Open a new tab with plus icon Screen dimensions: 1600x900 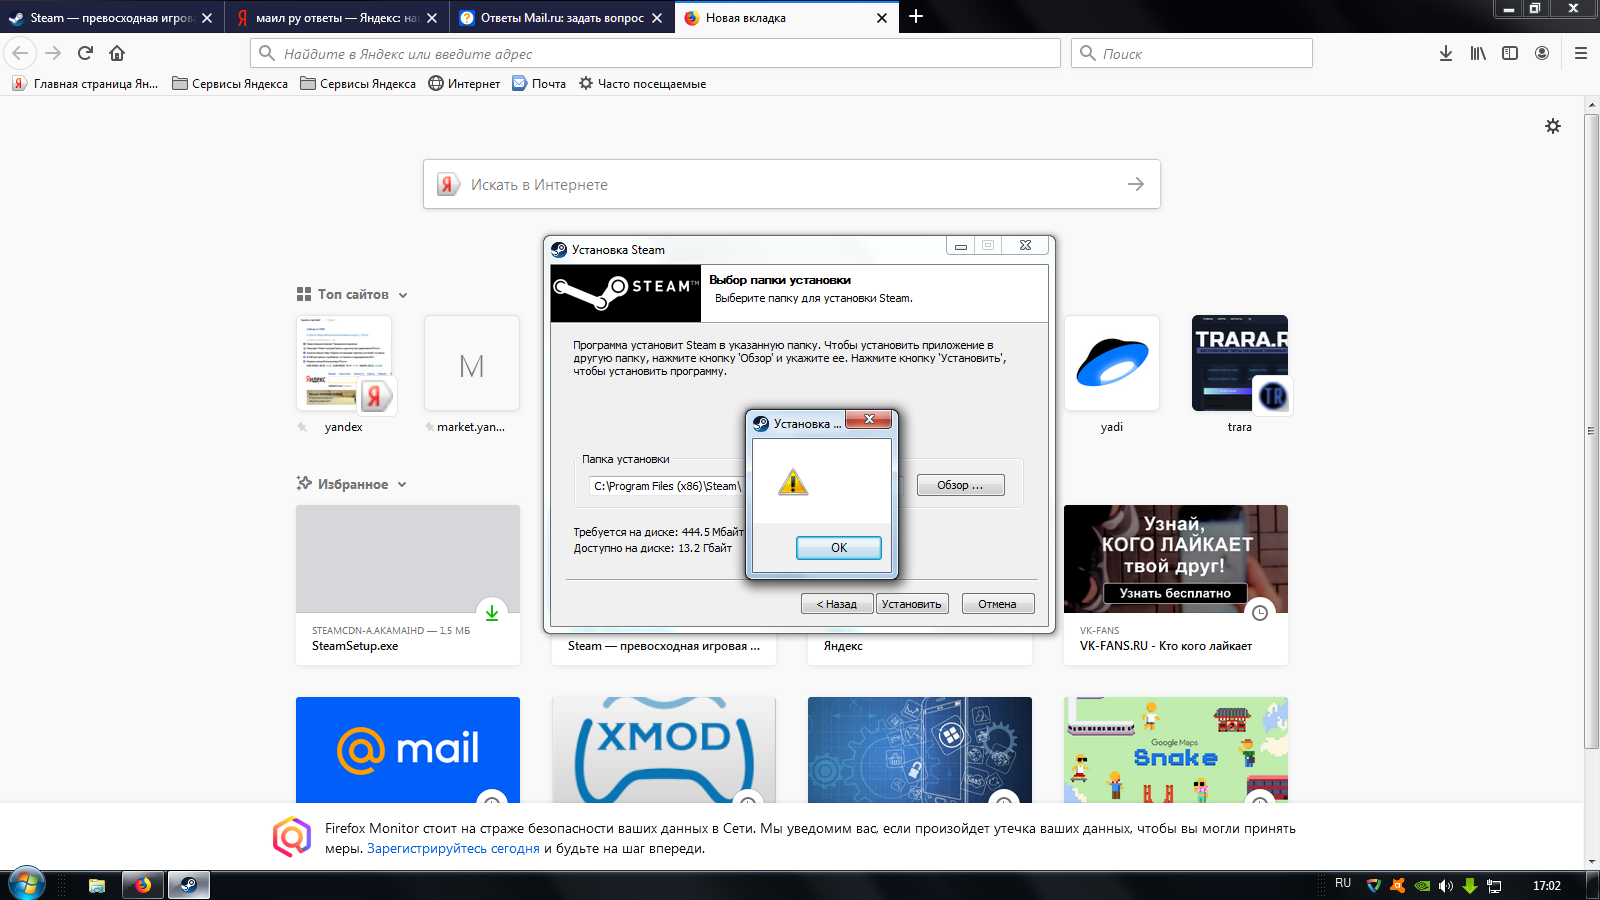tap(916, 16)
